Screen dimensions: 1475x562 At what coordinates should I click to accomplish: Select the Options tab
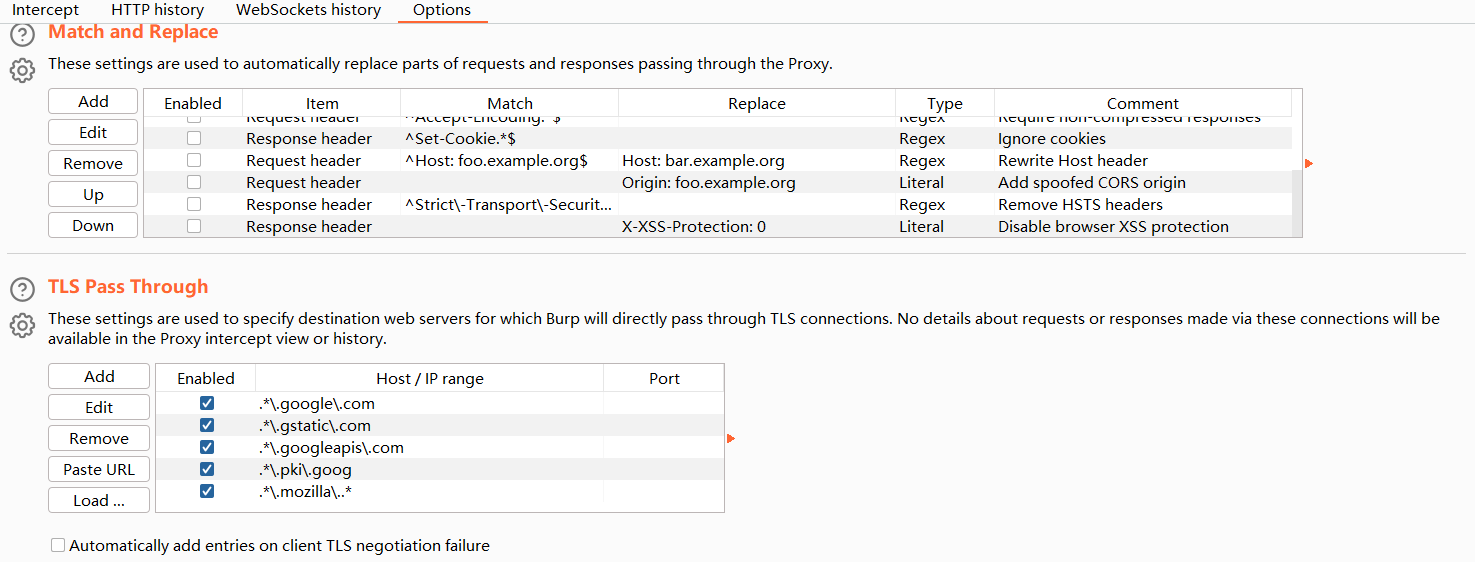click(442, 10)
